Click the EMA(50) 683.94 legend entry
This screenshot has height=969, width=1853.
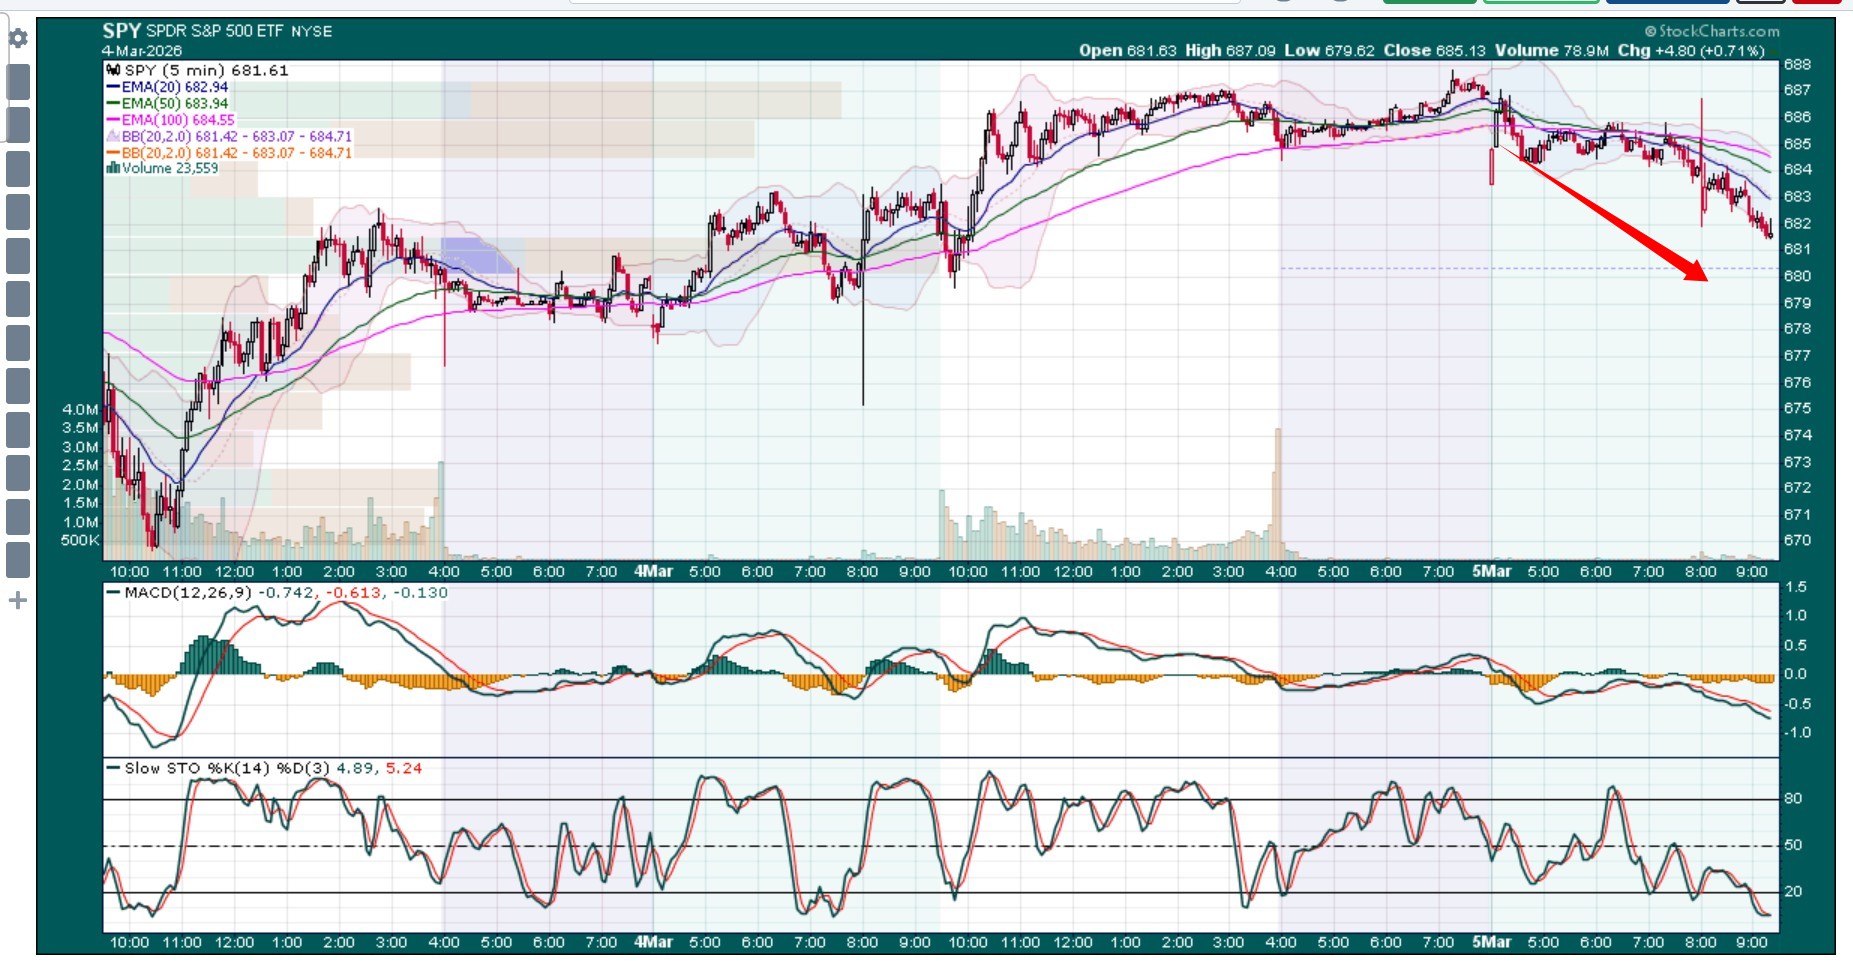167,103
